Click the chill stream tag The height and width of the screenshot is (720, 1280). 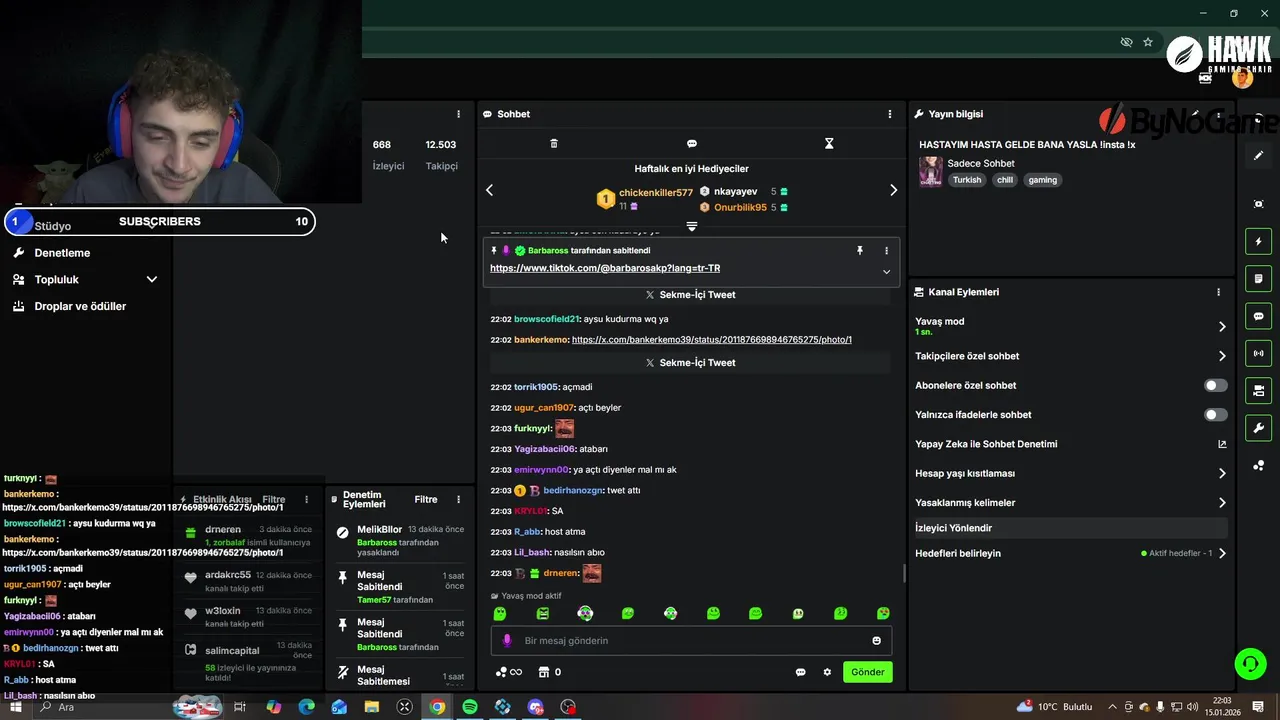click(1005, 180)
